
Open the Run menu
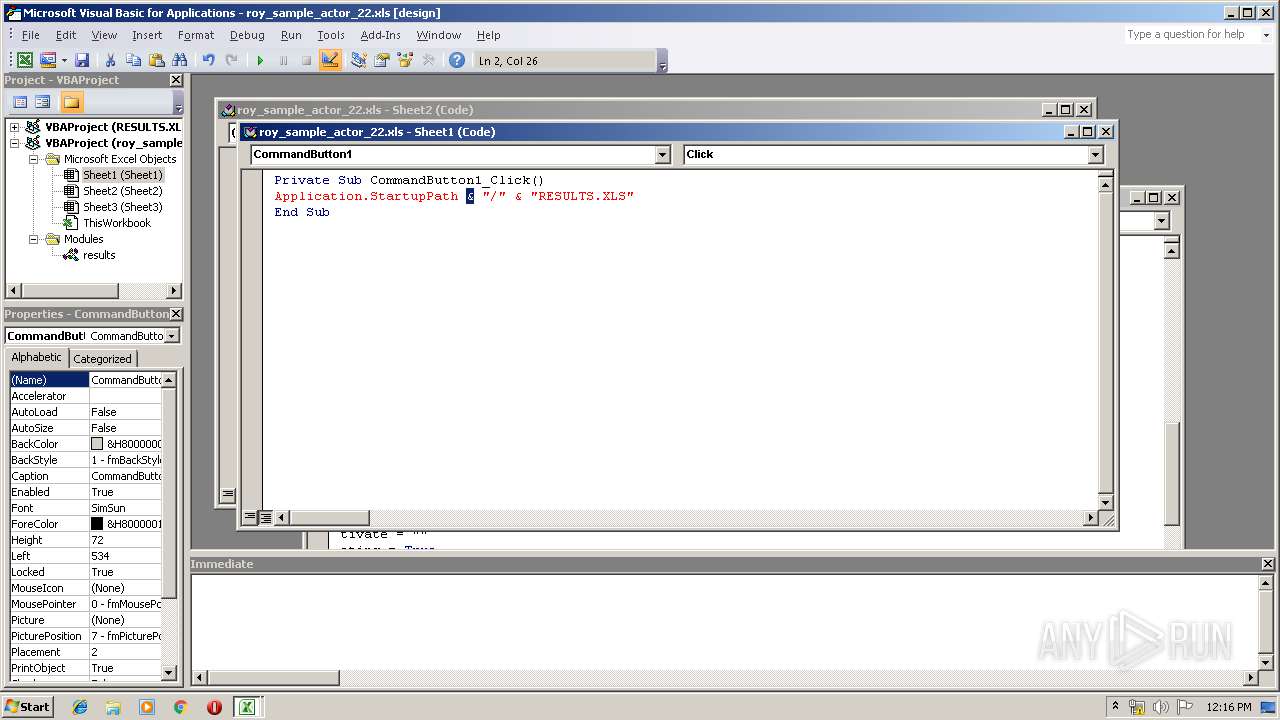click(291, 35)
